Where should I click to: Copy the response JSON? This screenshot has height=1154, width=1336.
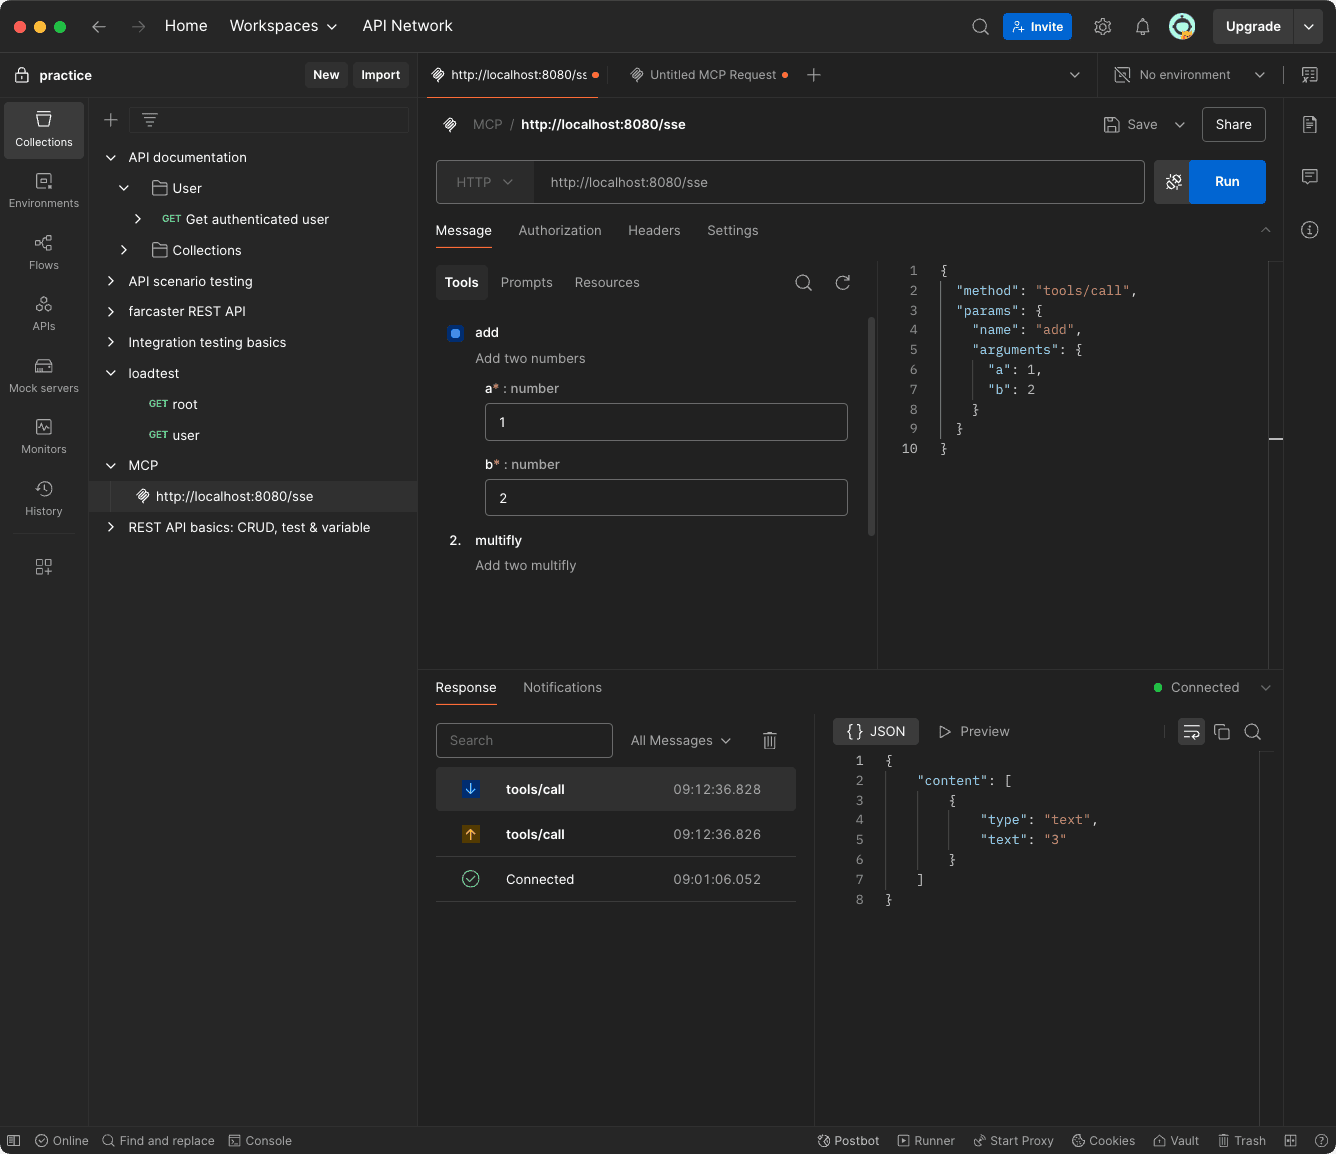pos(1222,732)
